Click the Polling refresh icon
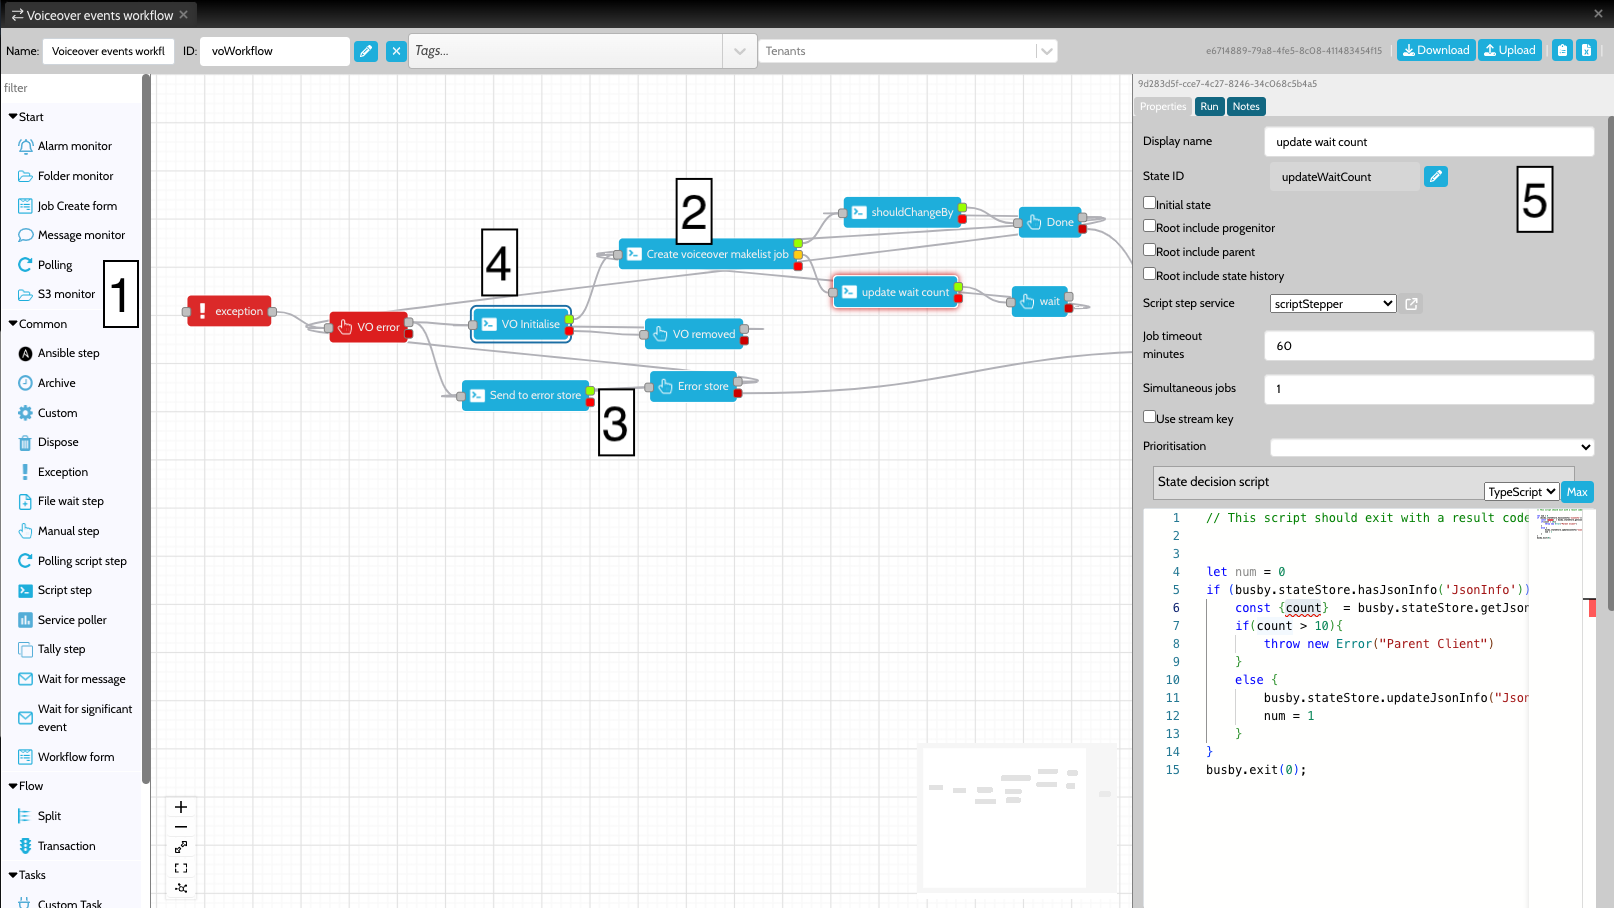 26,265
